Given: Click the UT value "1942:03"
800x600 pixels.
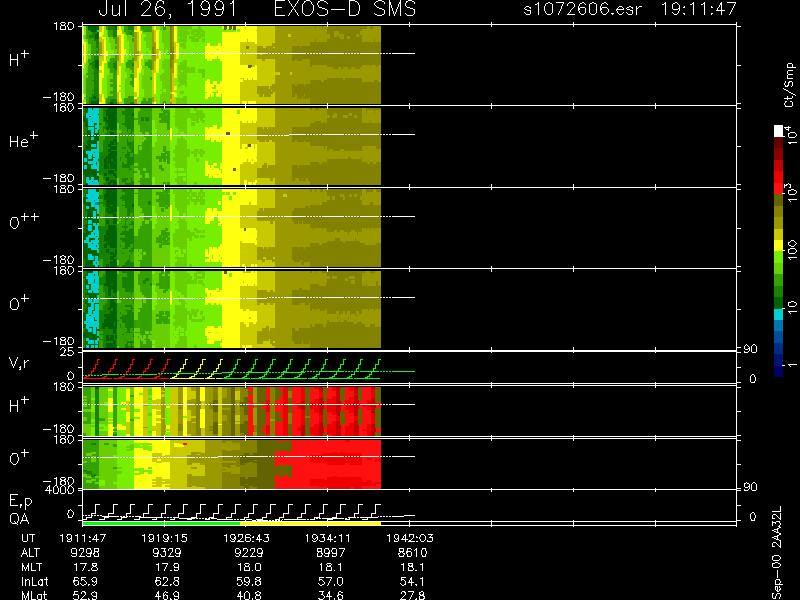Looking at the screenshot, I should pos(410,538).
